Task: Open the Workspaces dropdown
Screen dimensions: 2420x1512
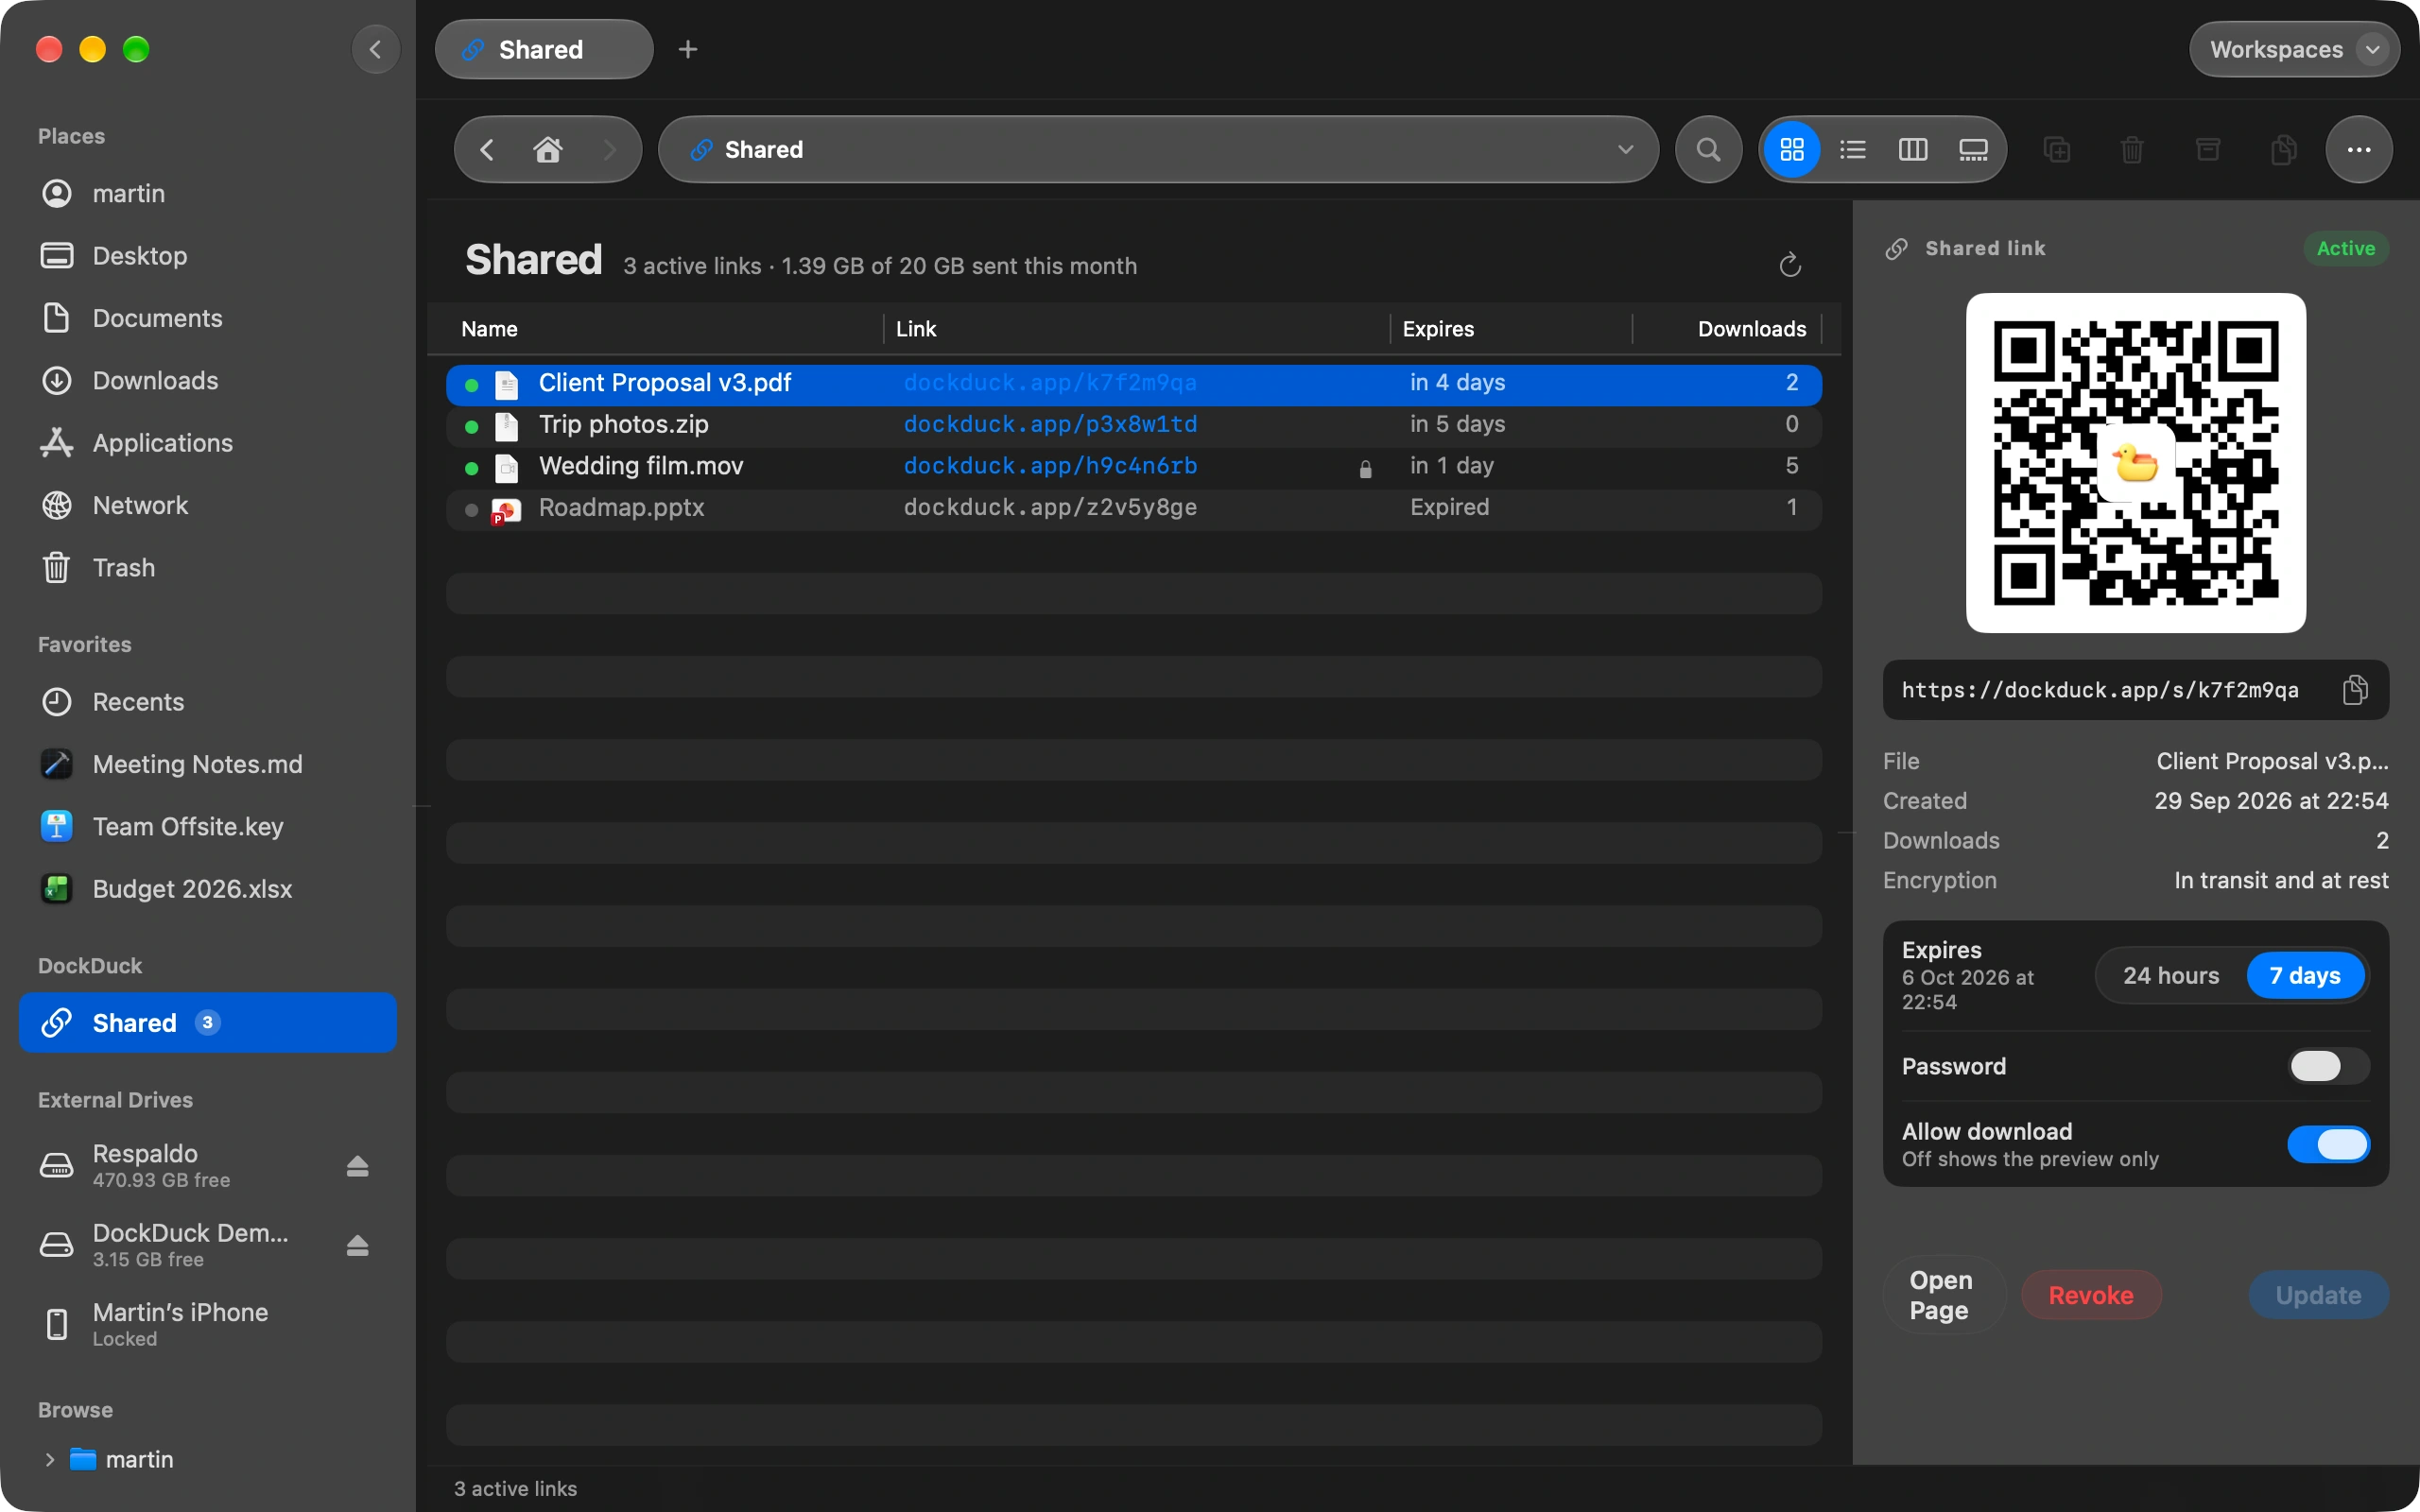Action: 2293,49
